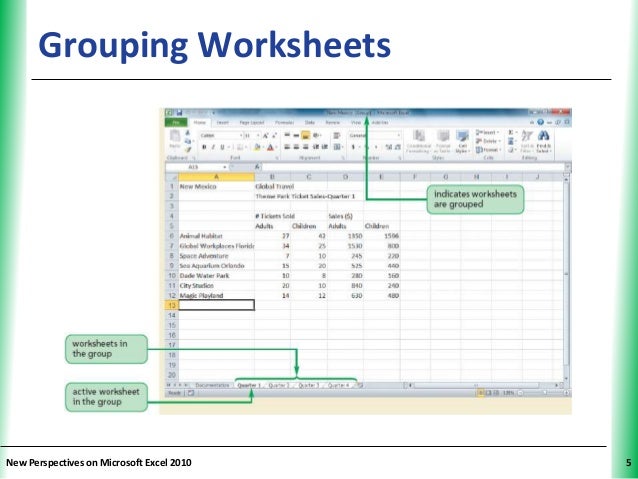The image size is (638, 479).
Task: Select the Quarter 4 sheet tab
Action: coord(339,385)
